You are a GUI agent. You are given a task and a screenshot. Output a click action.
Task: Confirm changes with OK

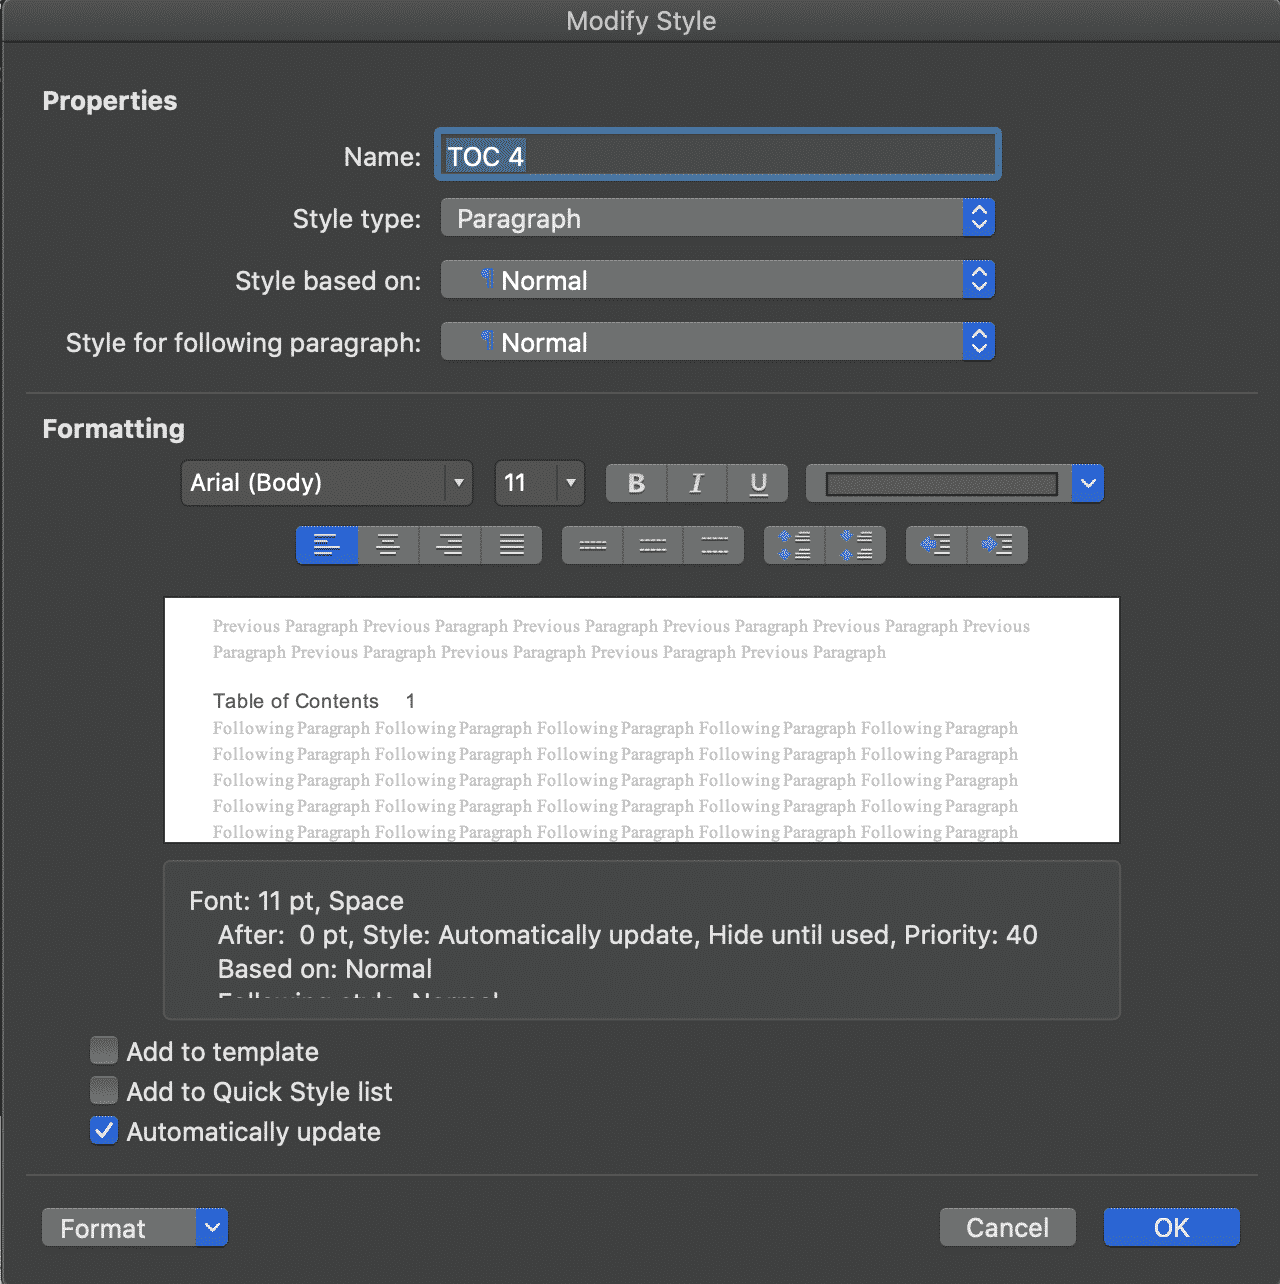tap(1170, 1227)
